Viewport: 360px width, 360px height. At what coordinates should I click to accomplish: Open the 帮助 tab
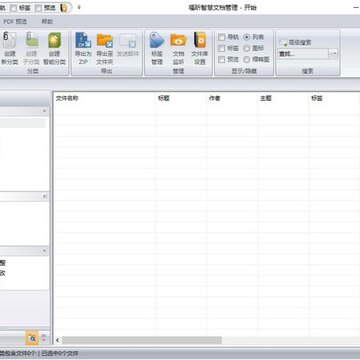(47, 22)
